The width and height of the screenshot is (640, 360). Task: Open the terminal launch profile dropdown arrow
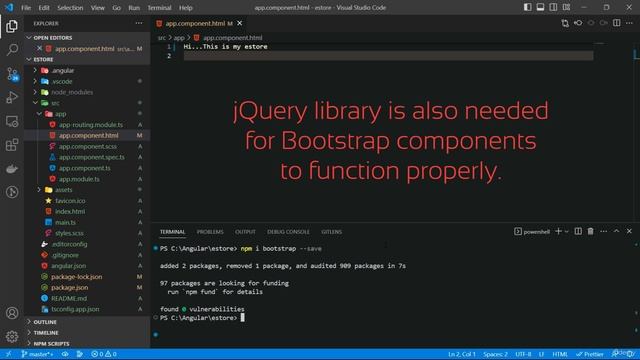(x=567, y=232)
